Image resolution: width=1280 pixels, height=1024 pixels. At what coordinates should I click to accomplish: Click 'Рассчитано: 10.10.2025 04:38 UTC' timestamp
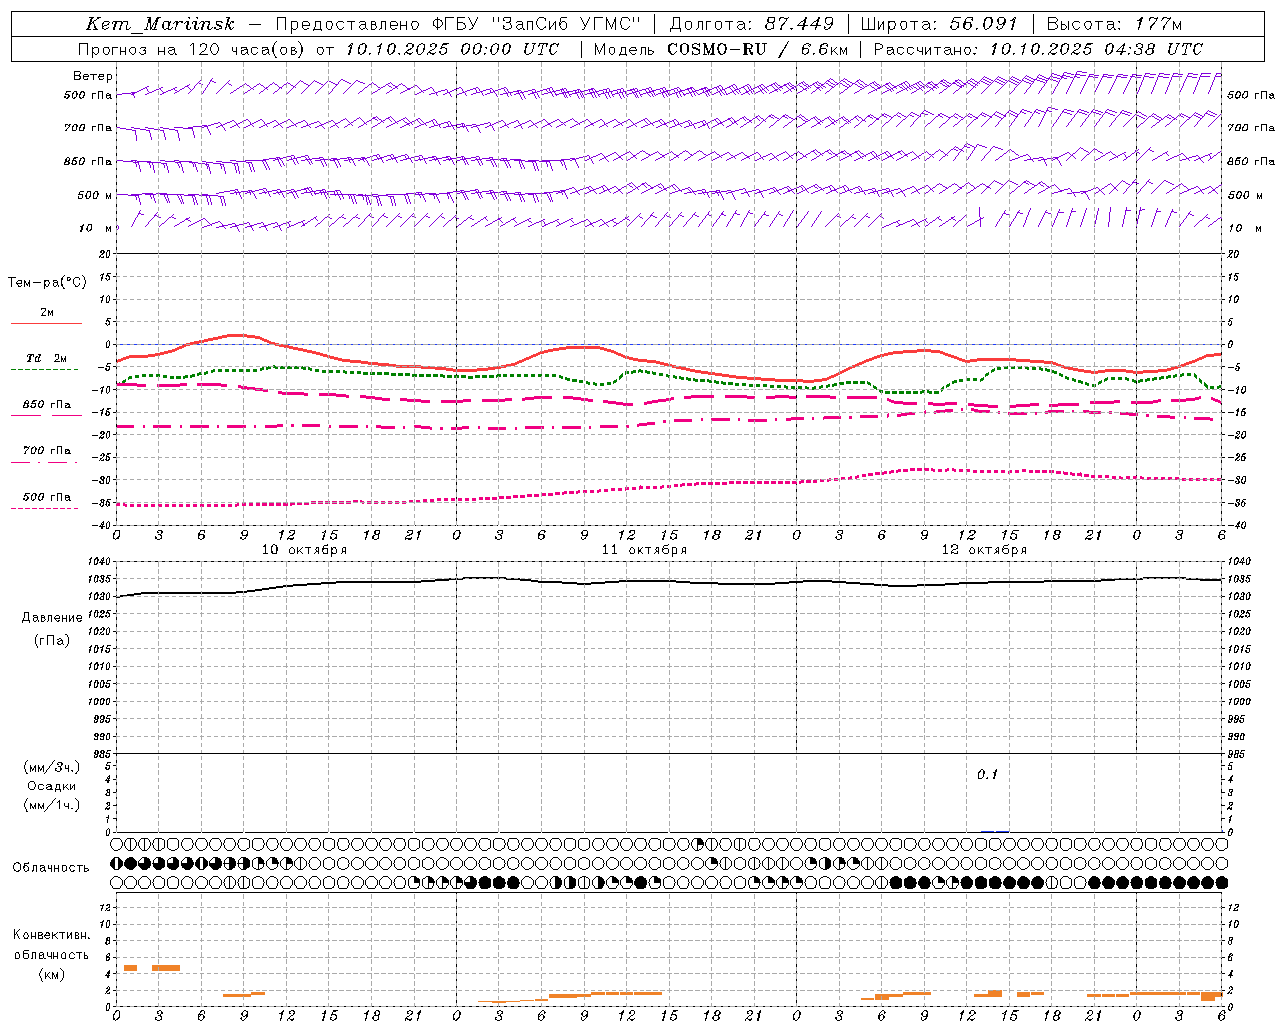(x=1038, y=49)
